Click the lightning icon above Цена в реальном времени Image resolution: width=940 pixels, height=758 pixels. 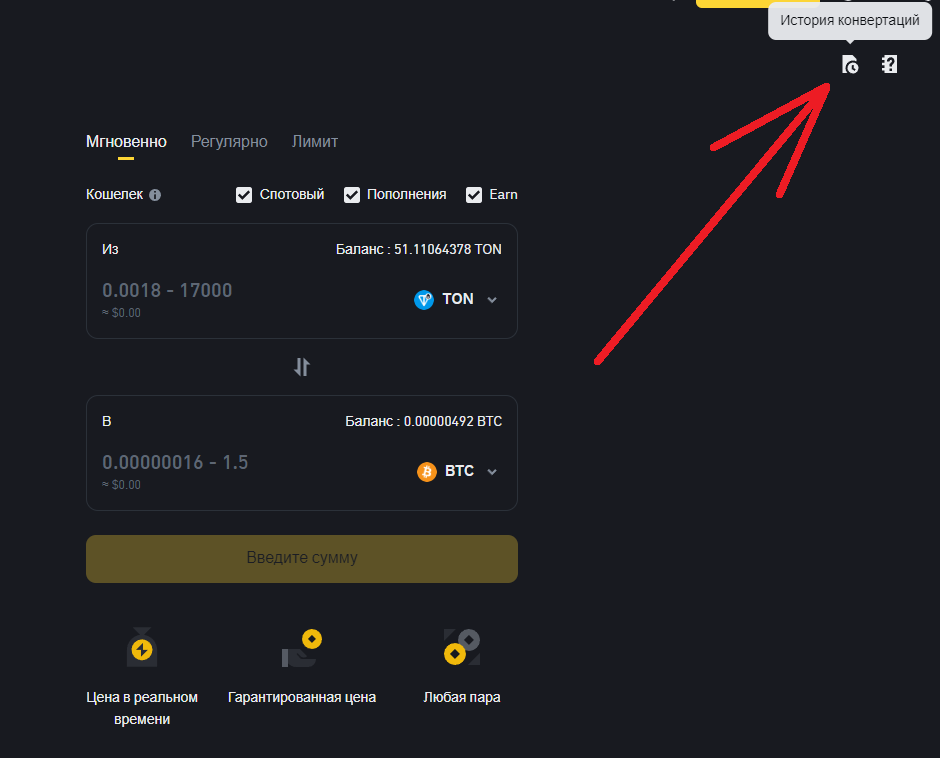pos(142,649)
